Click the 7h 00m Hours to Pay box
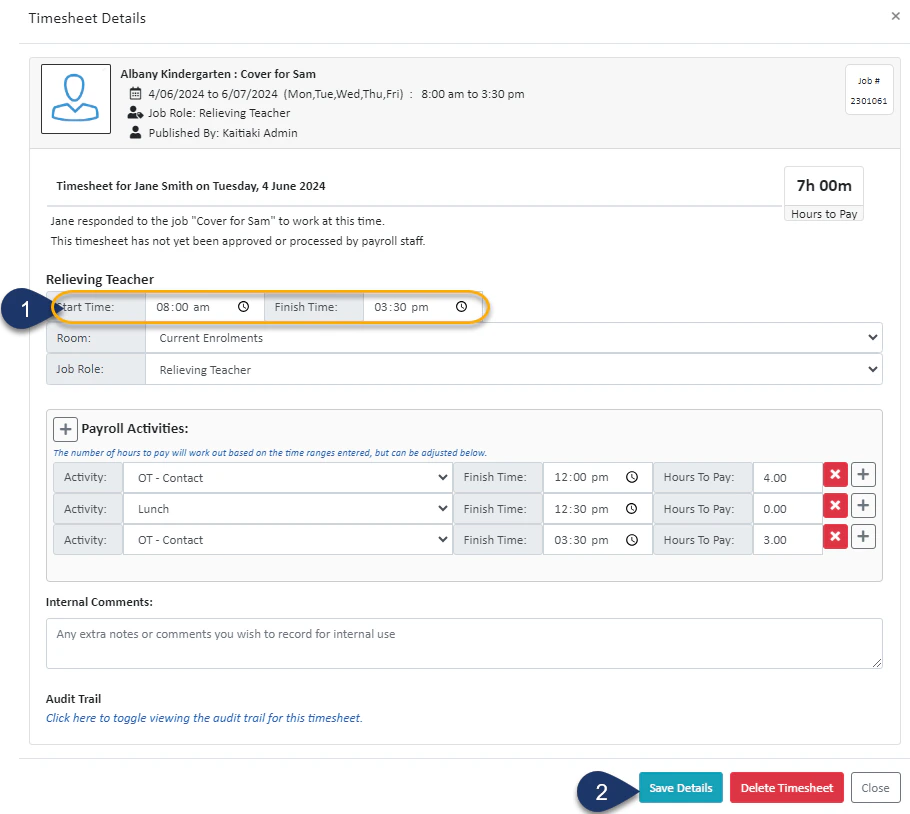This screenshot has width=910, height=814. (824, 194)
